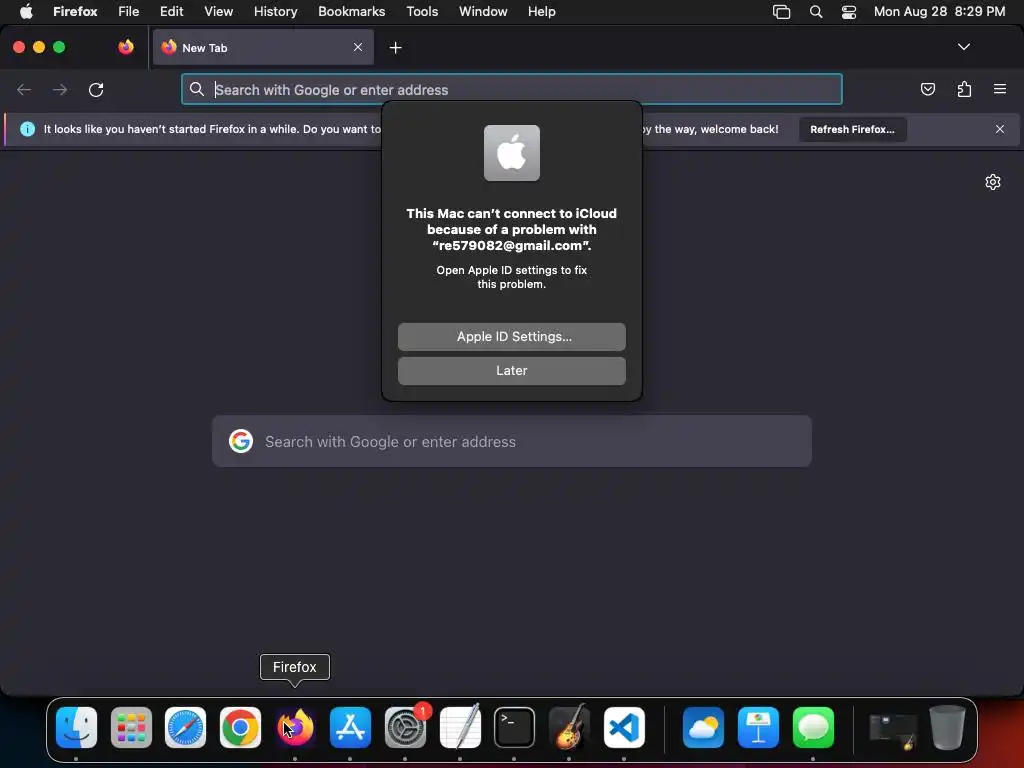Open the Extensions puzzle icon
1024x768 pixels.
(x=964, y=89)
